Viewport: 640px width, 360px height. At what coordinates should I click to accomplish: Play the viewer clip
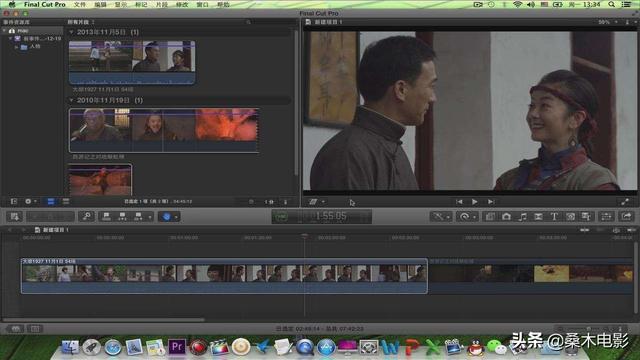(474, 202)
